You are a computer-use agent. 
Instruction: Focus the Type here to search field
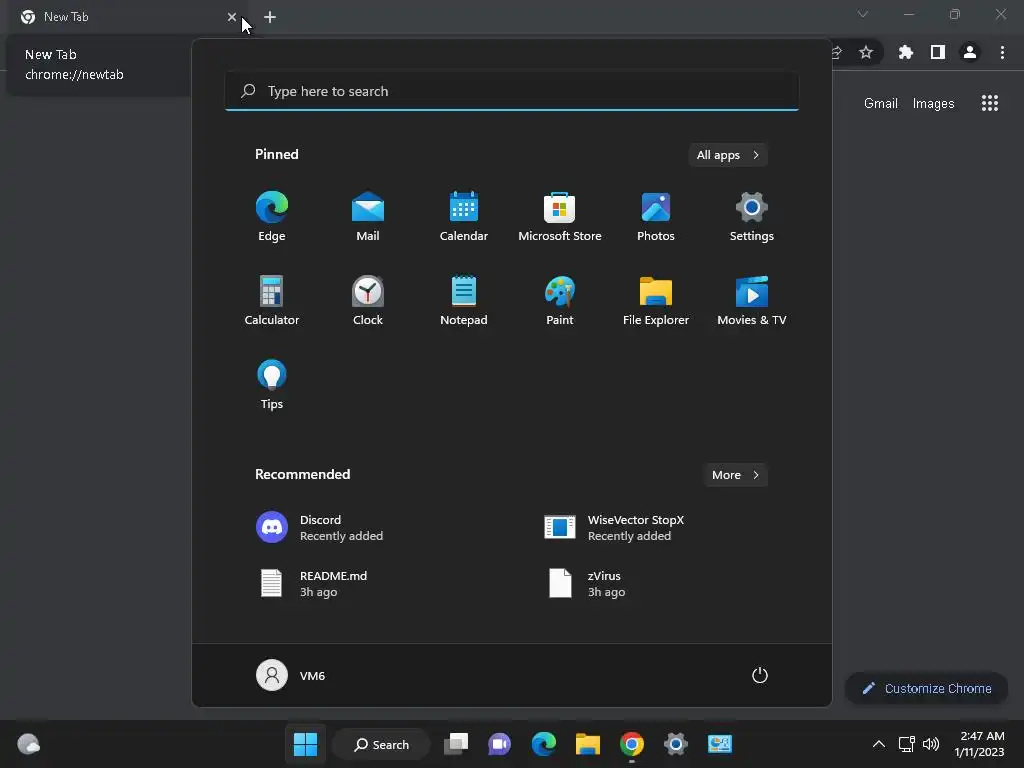coord(512,91)
